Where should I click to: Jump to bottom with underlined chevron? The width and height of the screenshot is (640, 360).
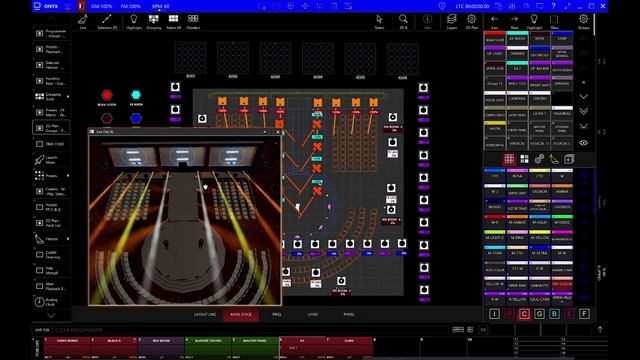(x=584, y=126)
